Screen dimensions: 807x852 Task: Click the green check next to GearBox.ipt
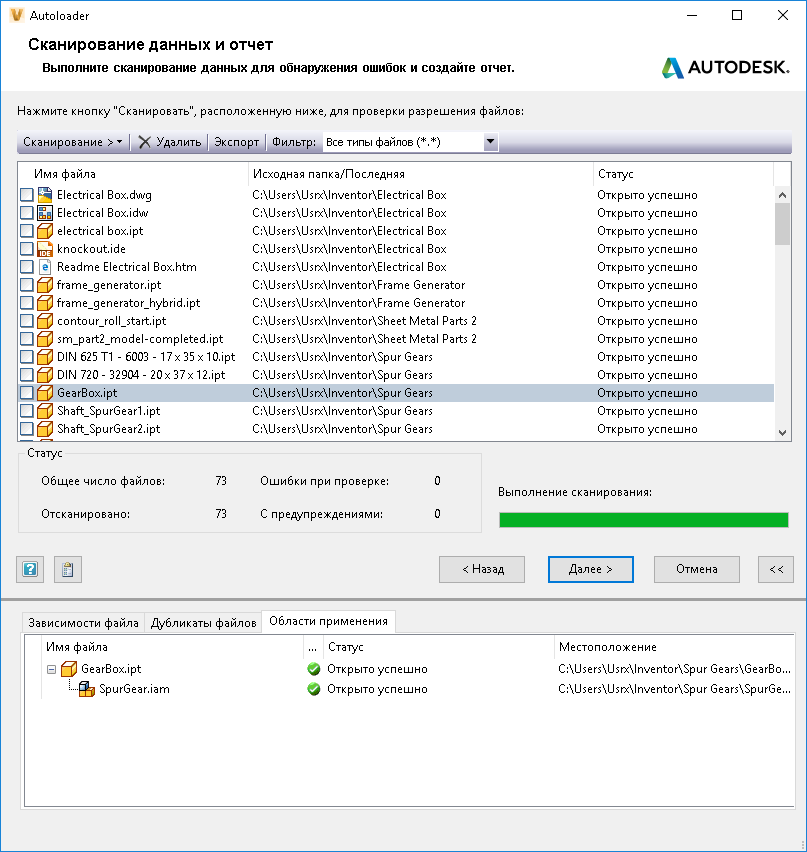(x=314, y=668)
